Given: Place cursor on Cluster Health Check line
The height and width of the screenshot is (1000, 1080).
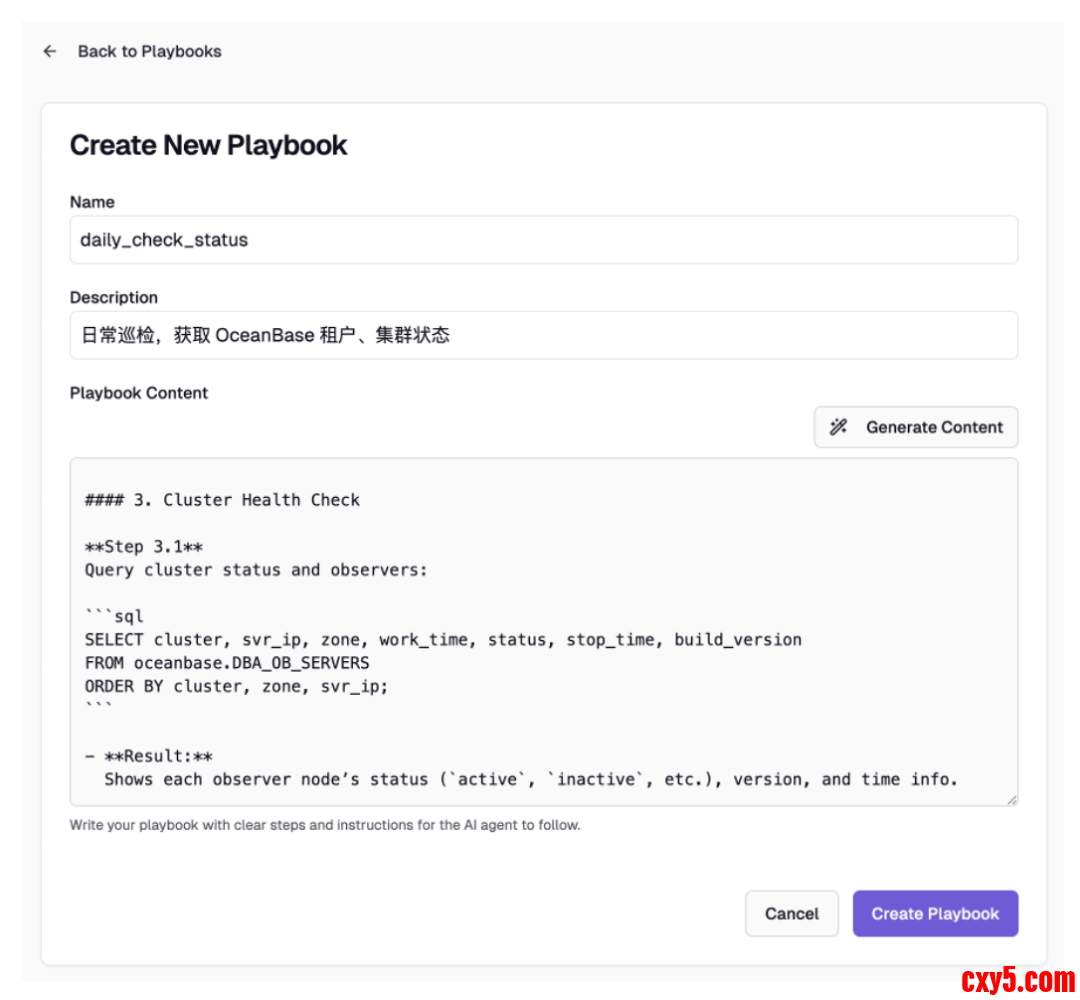Looking at the screenshot, I should 222,500.
